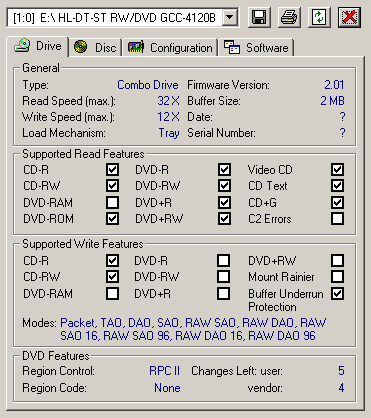The height and width of the screenshot is (418, 371).
Task: Select the 'Combo Drive' type value
Action: [x=148, y=85]
